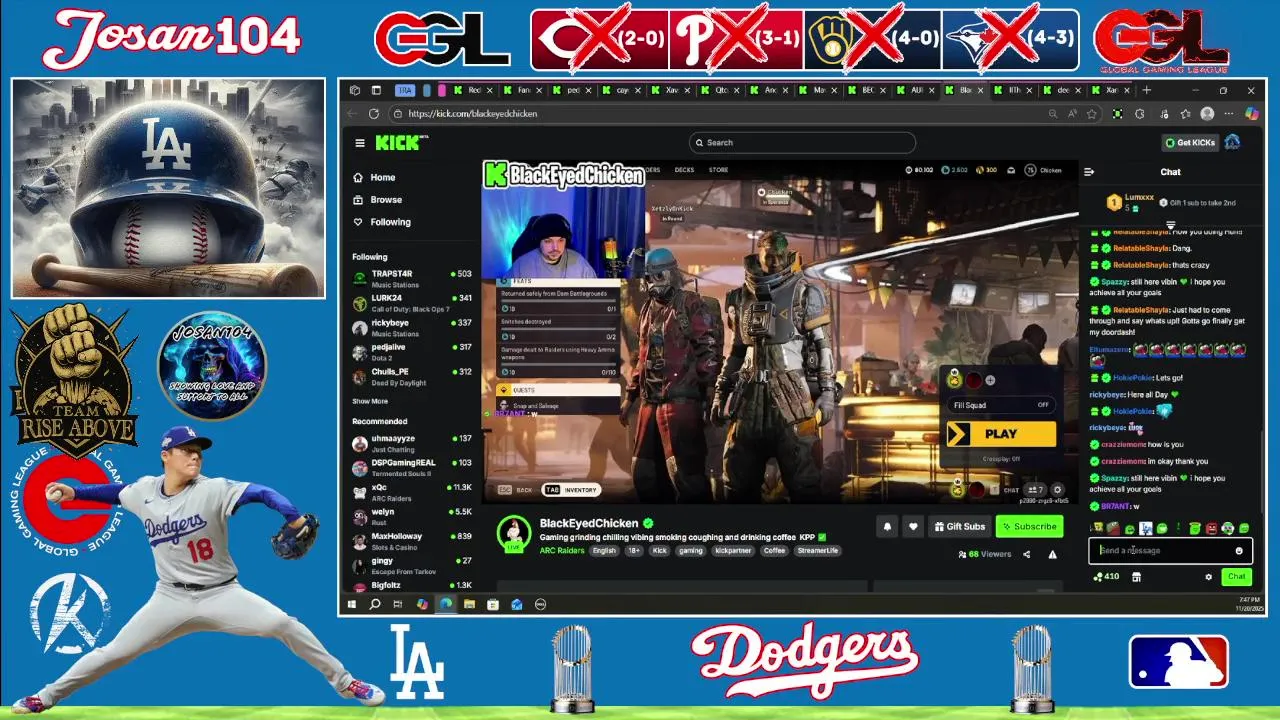Open Chuils_PE channel in Following list
The width and height of the screenshot is (1280, 720).
click(411, 376)
